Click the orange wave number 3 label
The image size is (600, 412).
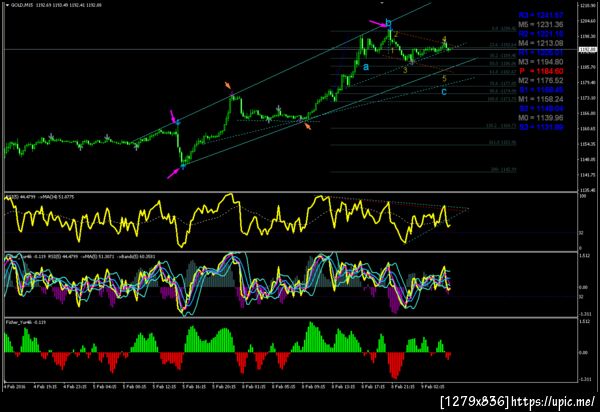point(405,70)
